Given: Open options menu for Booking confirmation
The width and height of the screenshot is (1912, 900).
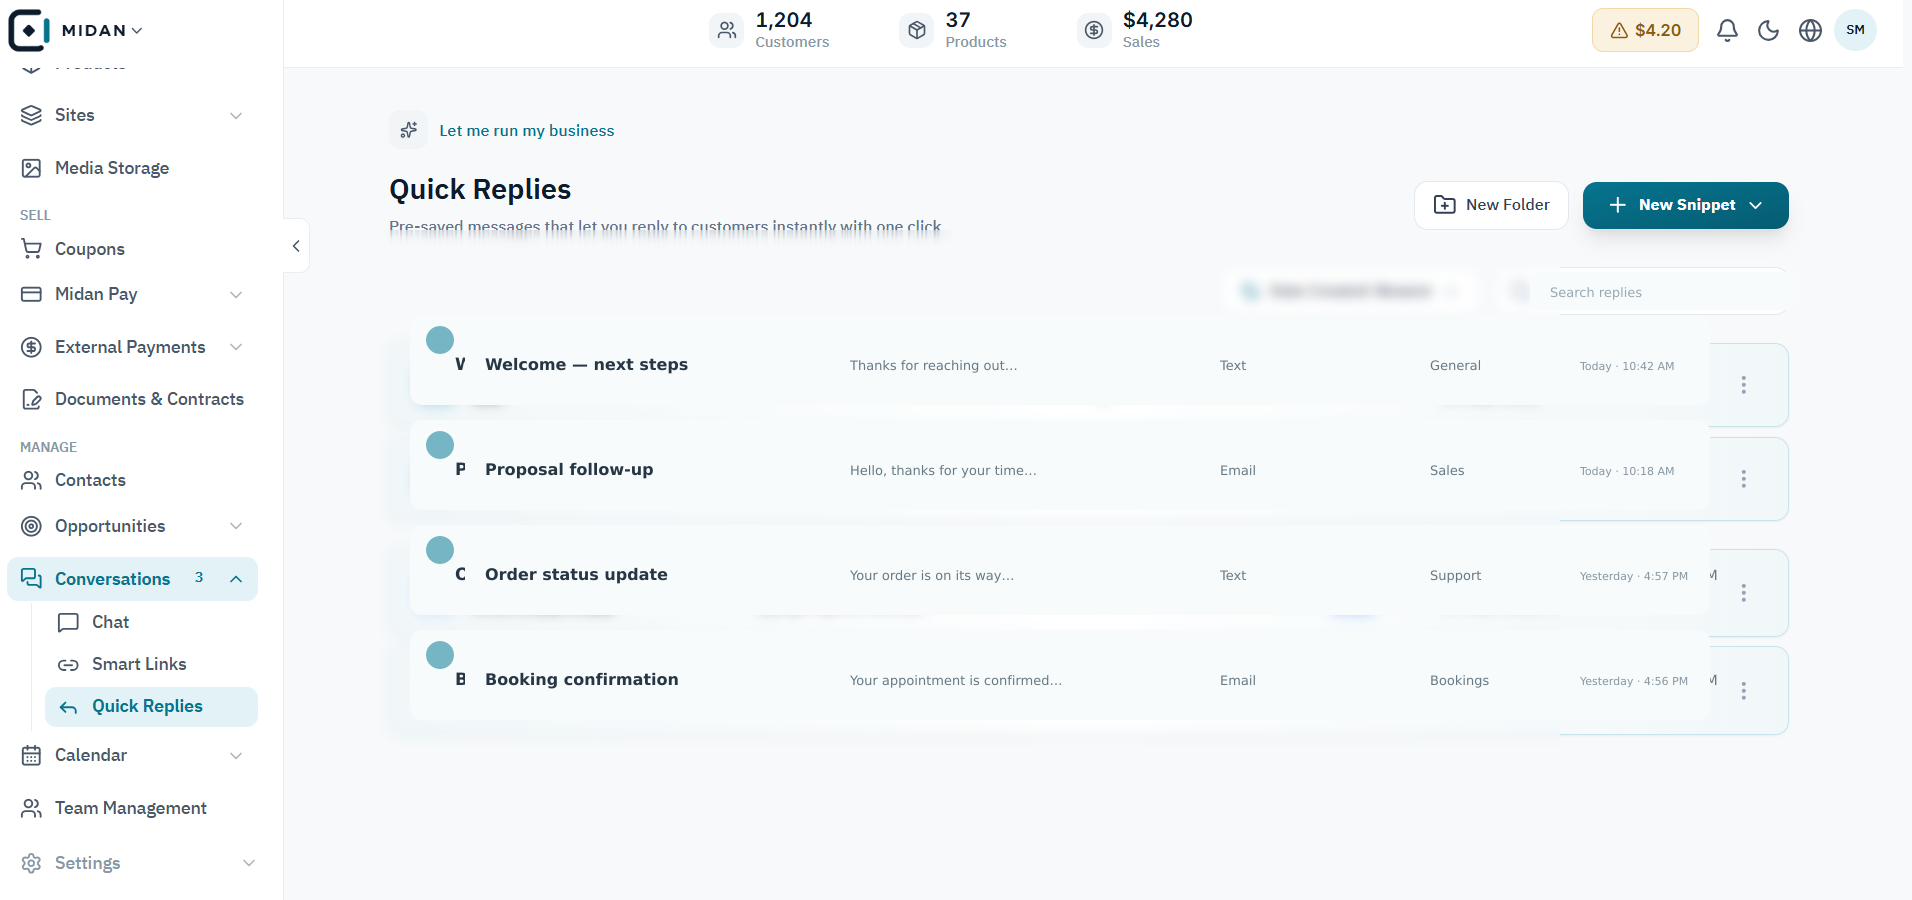Looking at the screenshot, I should point(1743,691).
